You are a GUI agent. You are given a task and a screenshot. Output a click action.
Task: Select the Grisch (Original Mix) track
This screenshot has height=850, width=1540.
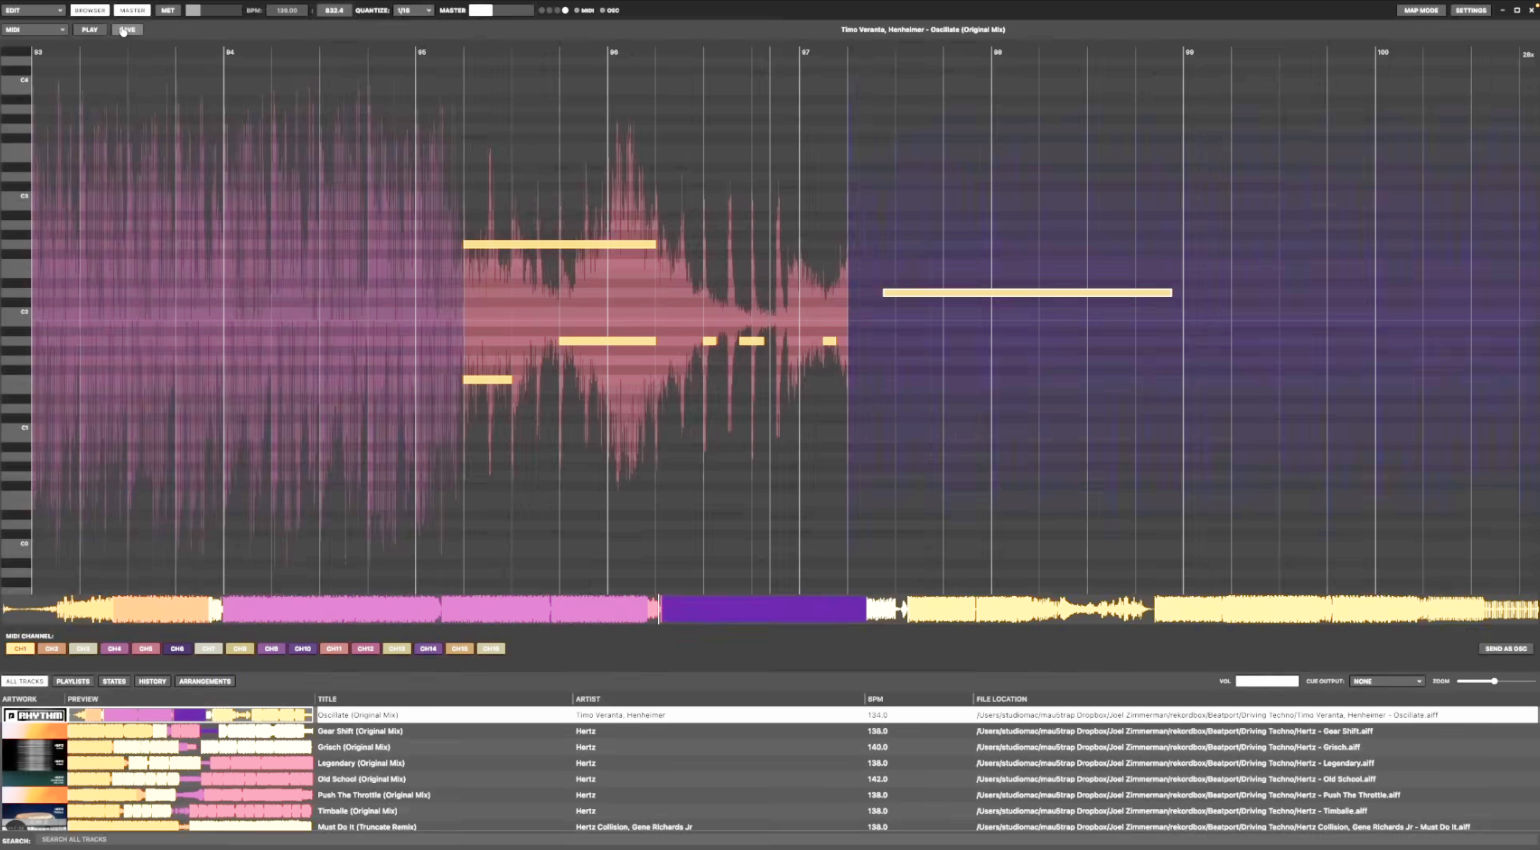(x=354, y=747)
